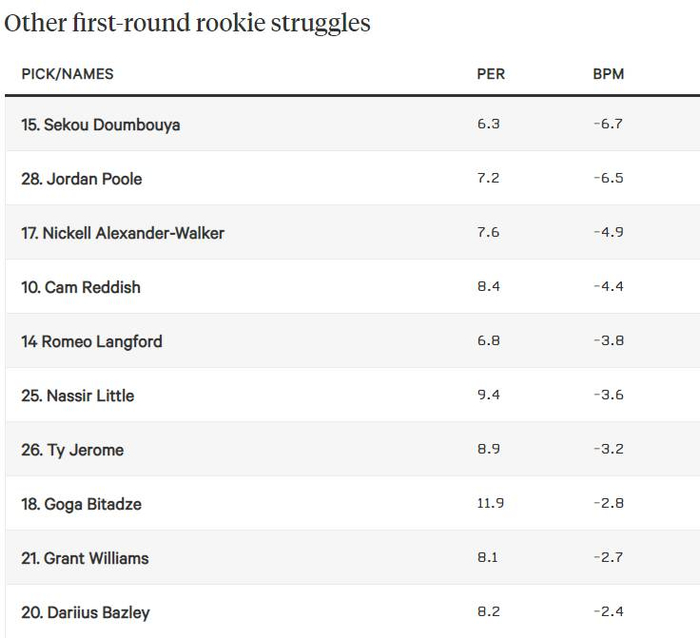This screenshot has height=638, width=700.
Task: Click on Nassir Little's name
Action: [77, 395]
